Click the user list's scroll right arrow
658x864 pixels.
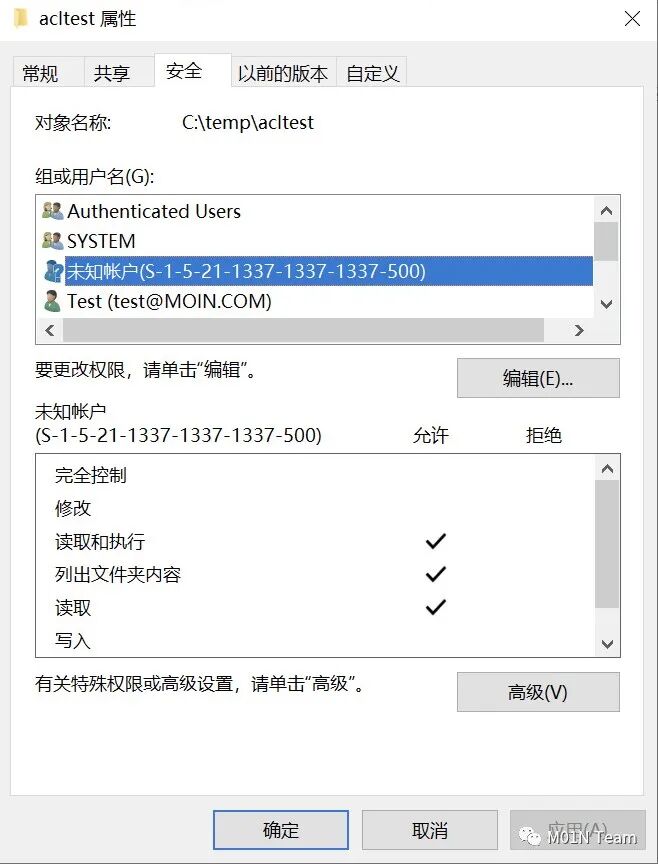click(579, 330)
